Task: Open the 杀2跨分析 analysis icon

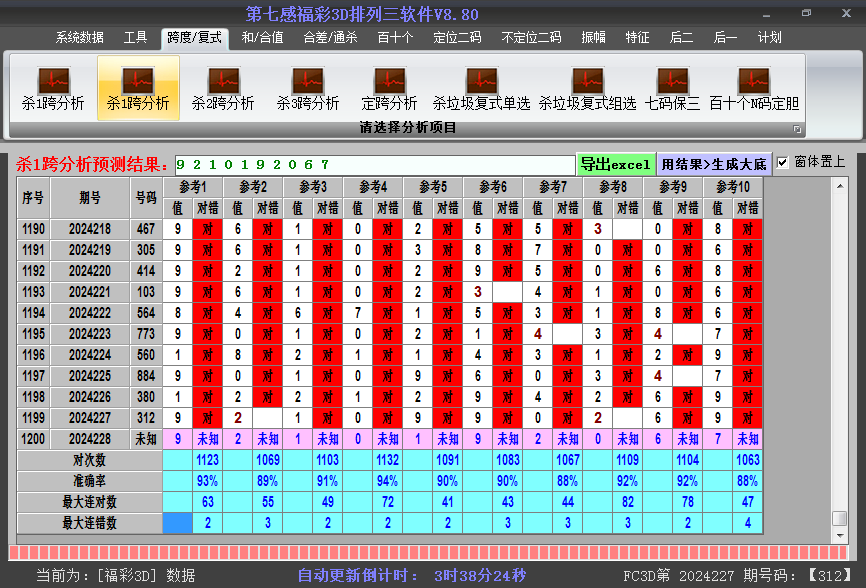Action: [223, 88]
